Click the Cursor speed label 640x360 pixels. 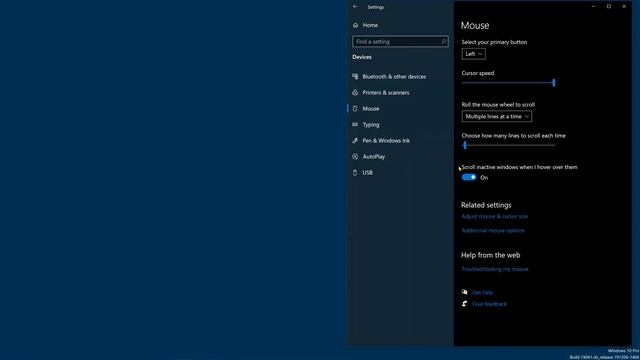[478, 73]
